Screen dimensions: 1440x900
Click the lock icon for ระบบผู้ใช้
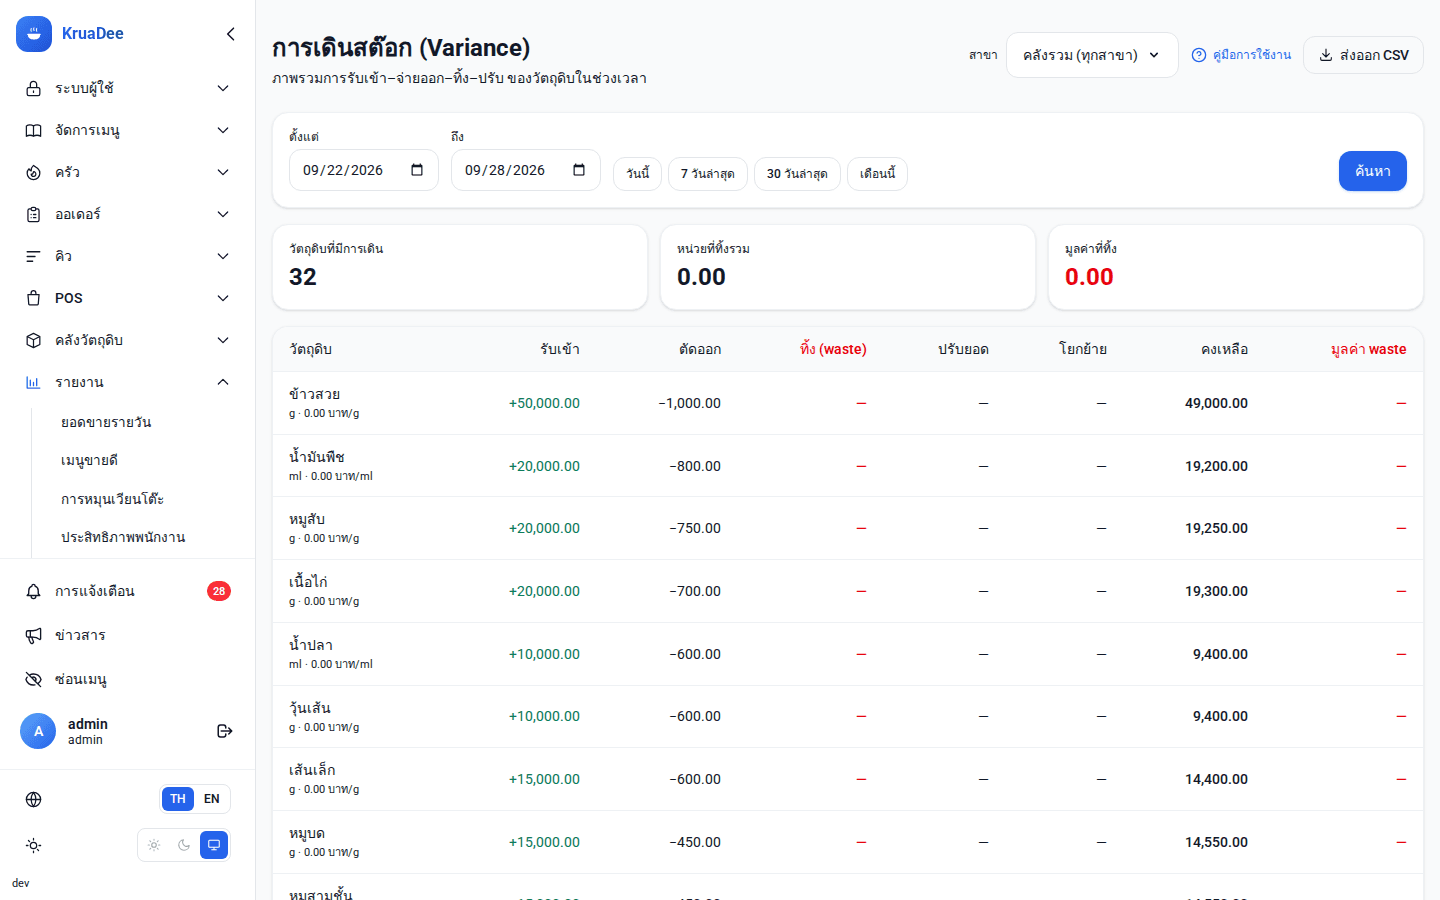[33, 88]
